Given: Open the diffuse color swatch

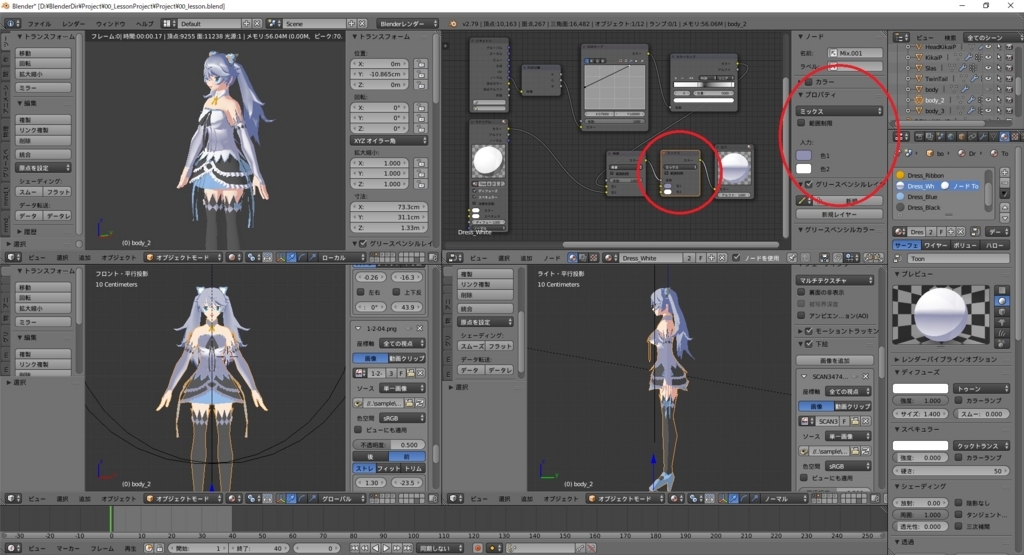Looking at the screenshot, I should [x=920, y=388].
